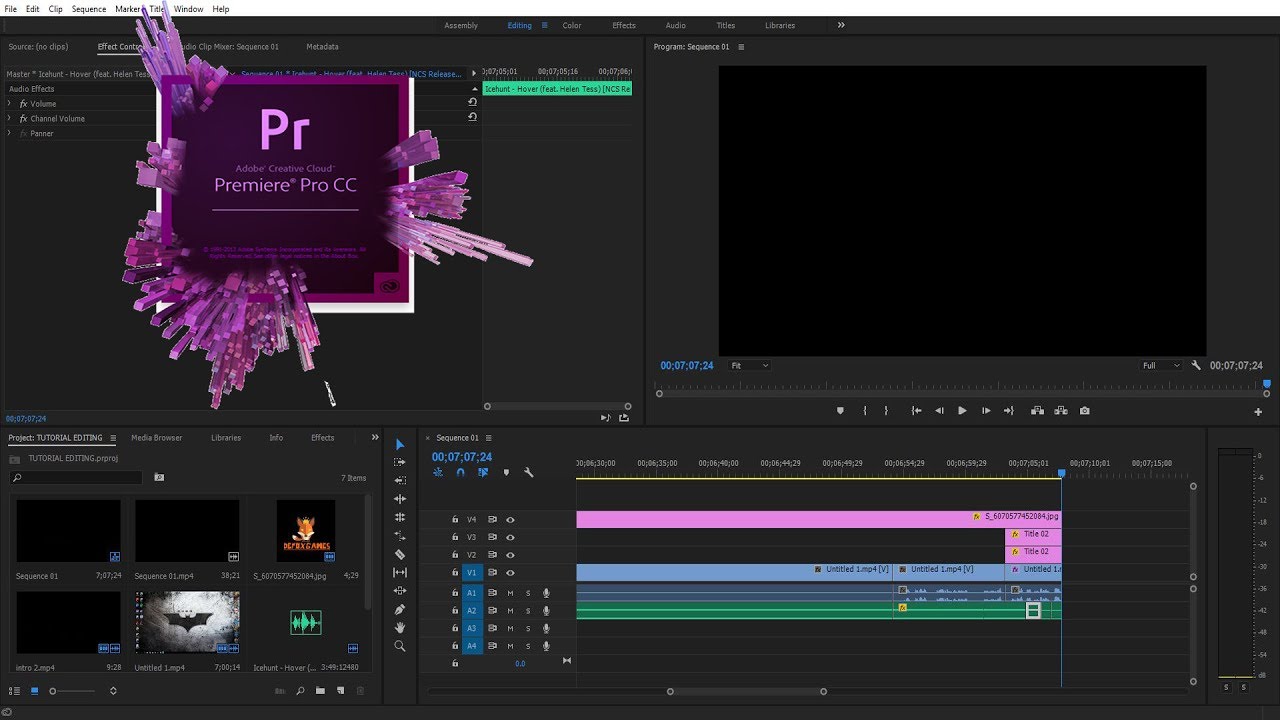
Task: Open the Program monitor button editor plus
Action: pyautogui.click(x=1258, y=412)
